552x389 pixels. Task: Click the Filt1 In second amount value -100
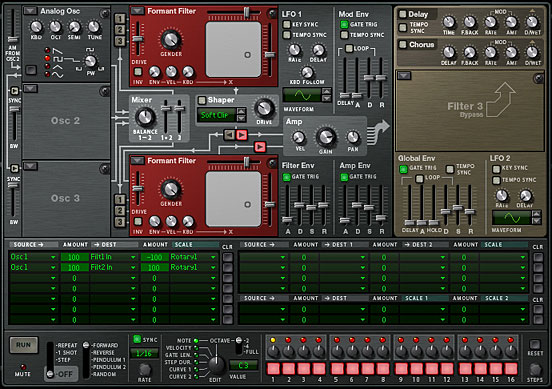coord(154,257)
